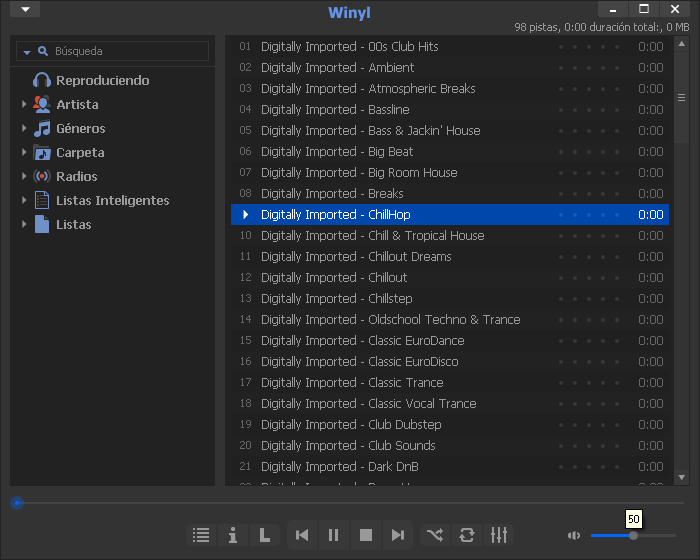
Task: Select 'Digitally Imported - Classic EuroDance'
Action: pyautogui.click(x=450, y=340)
